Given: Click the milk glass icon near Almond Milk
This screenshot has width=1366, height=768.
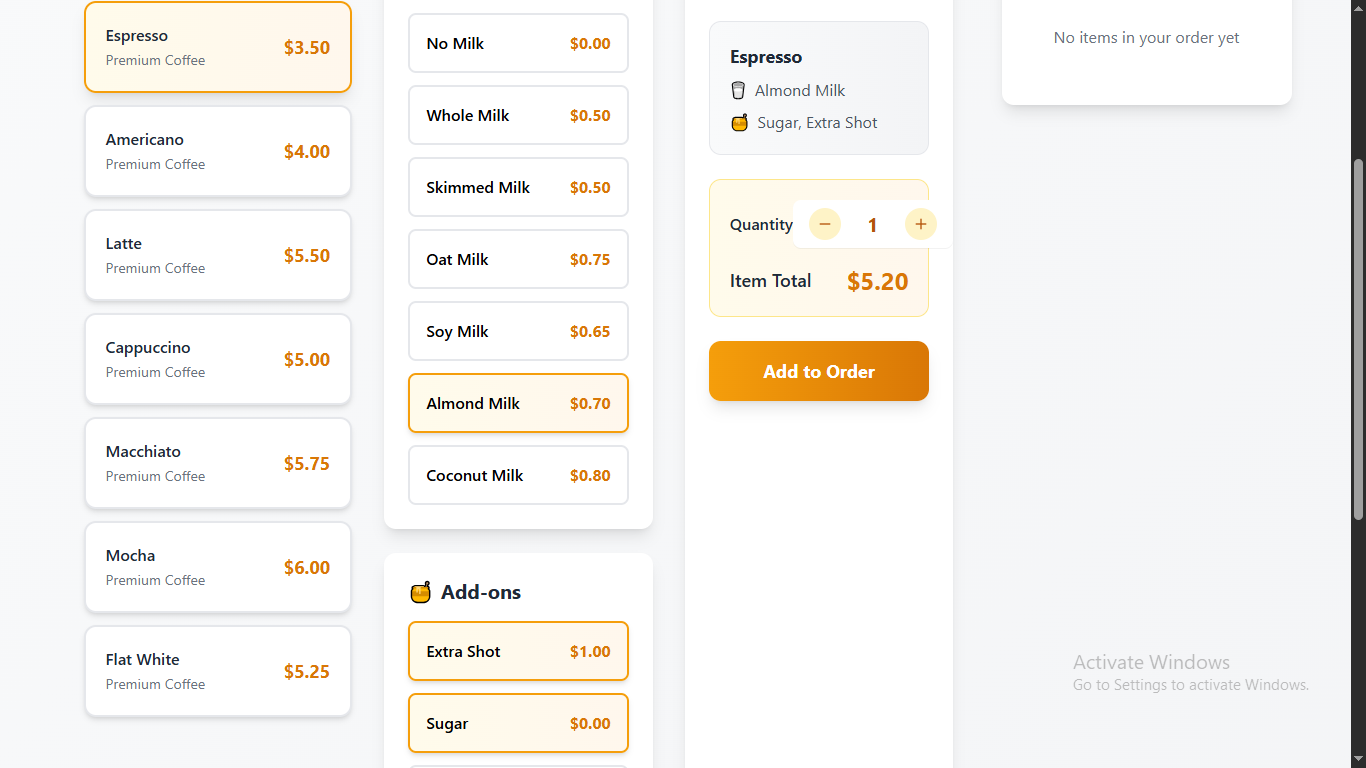Looking at the screenshot, I should point(739,91).
